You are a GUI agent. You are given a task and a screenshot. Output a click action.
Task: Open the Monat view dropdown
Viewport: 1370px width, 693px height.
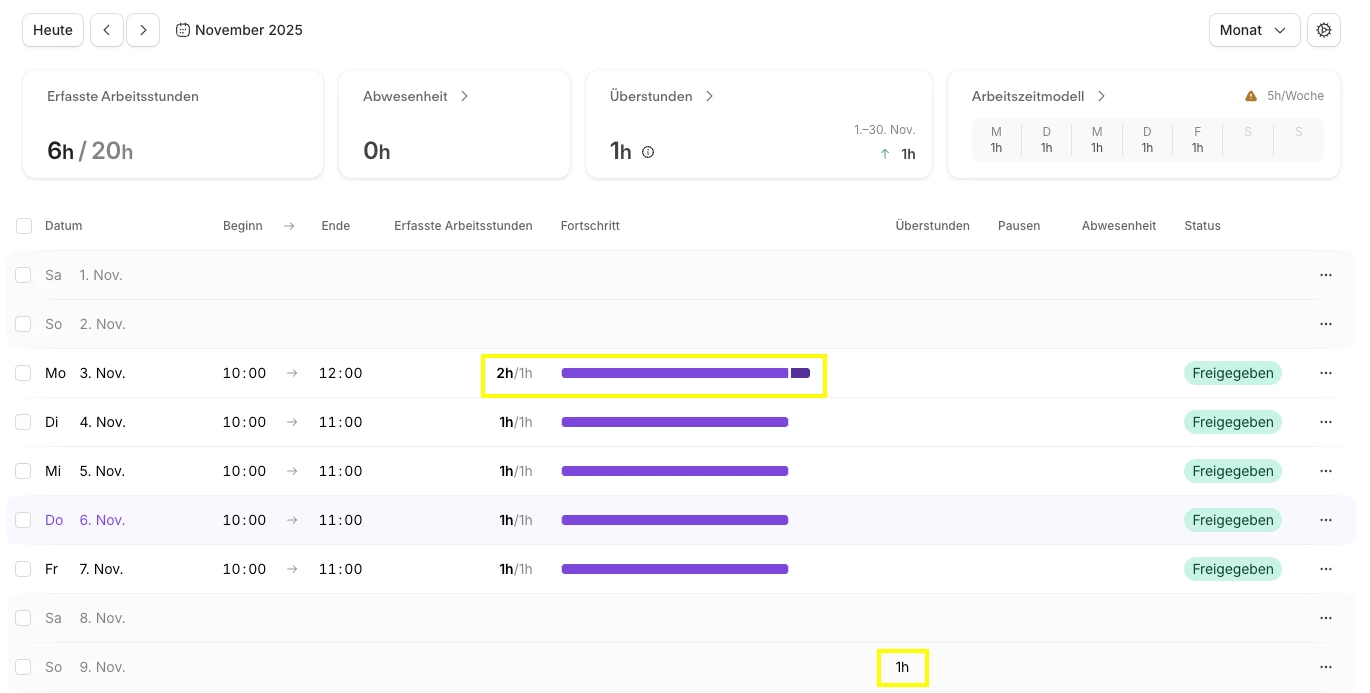tap(1254, 30)
